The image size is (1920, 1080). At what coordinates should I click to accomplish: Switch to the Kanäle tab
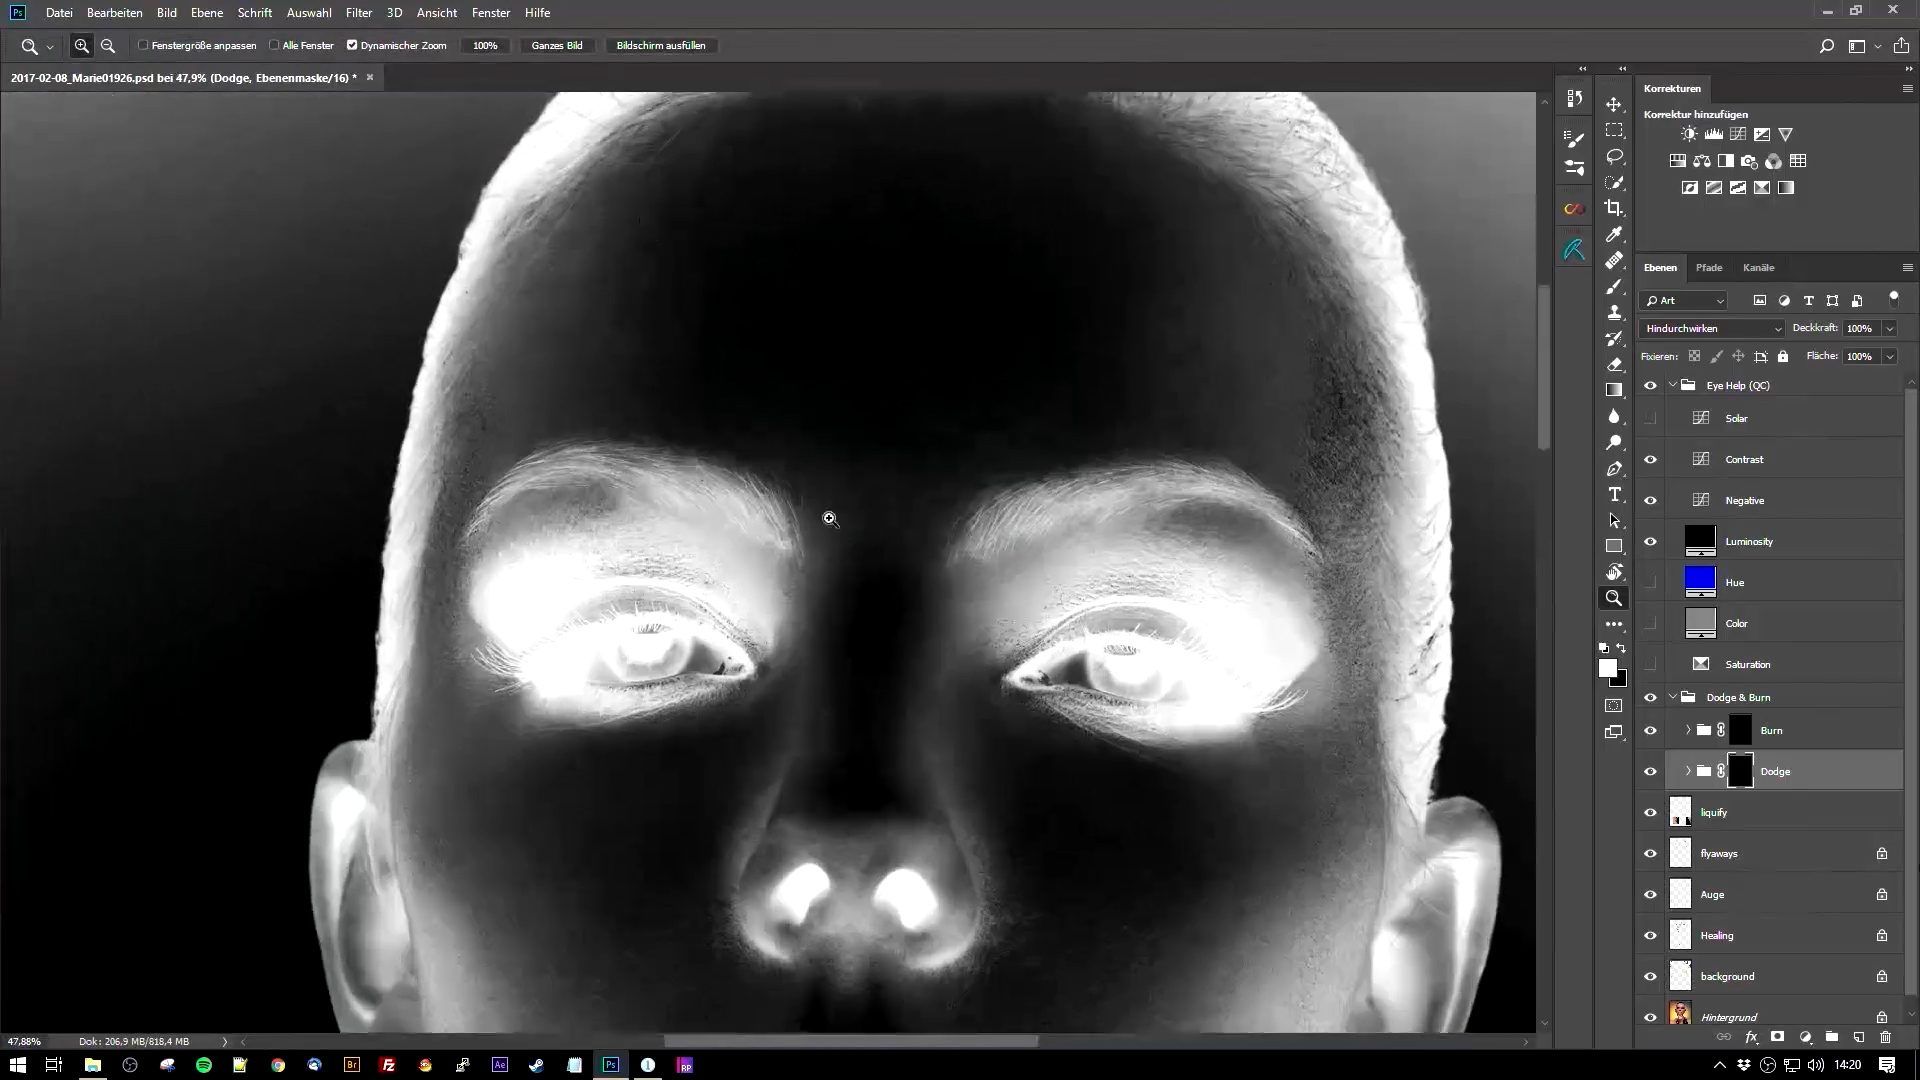point(1758,267)
